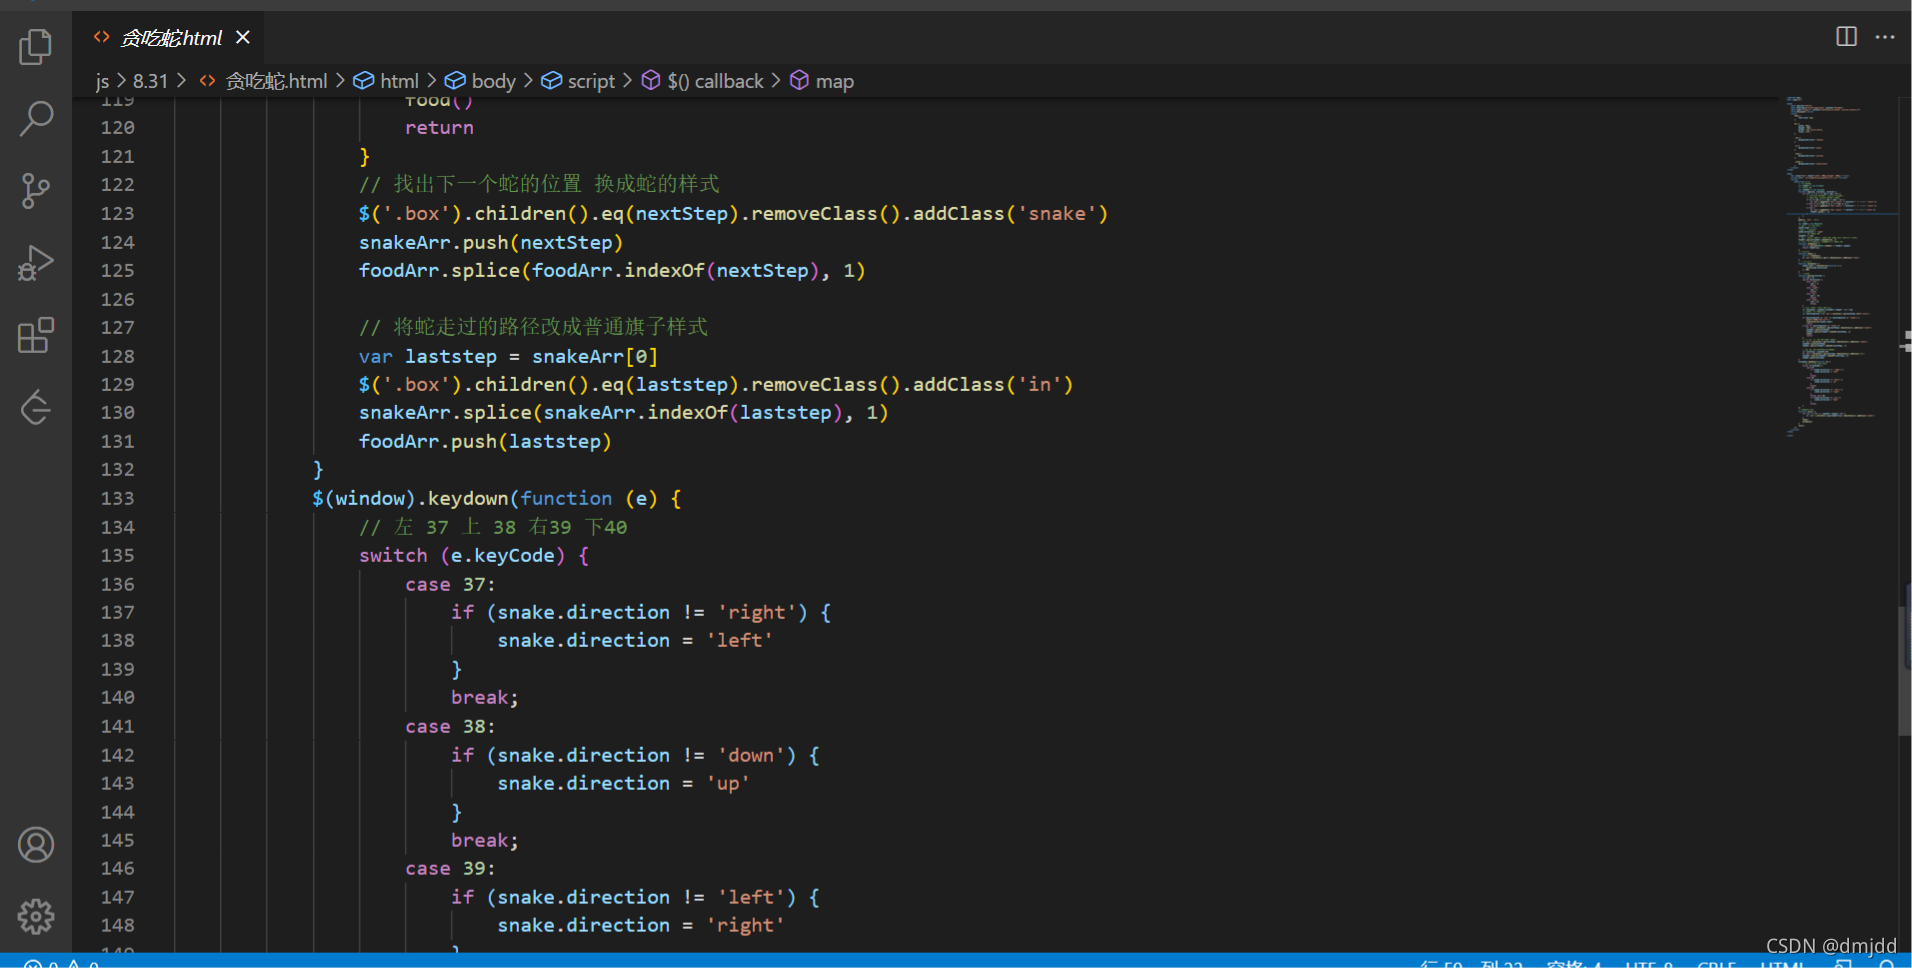Click "snake.direction = 'up'" on line 143

click(624, 783)
